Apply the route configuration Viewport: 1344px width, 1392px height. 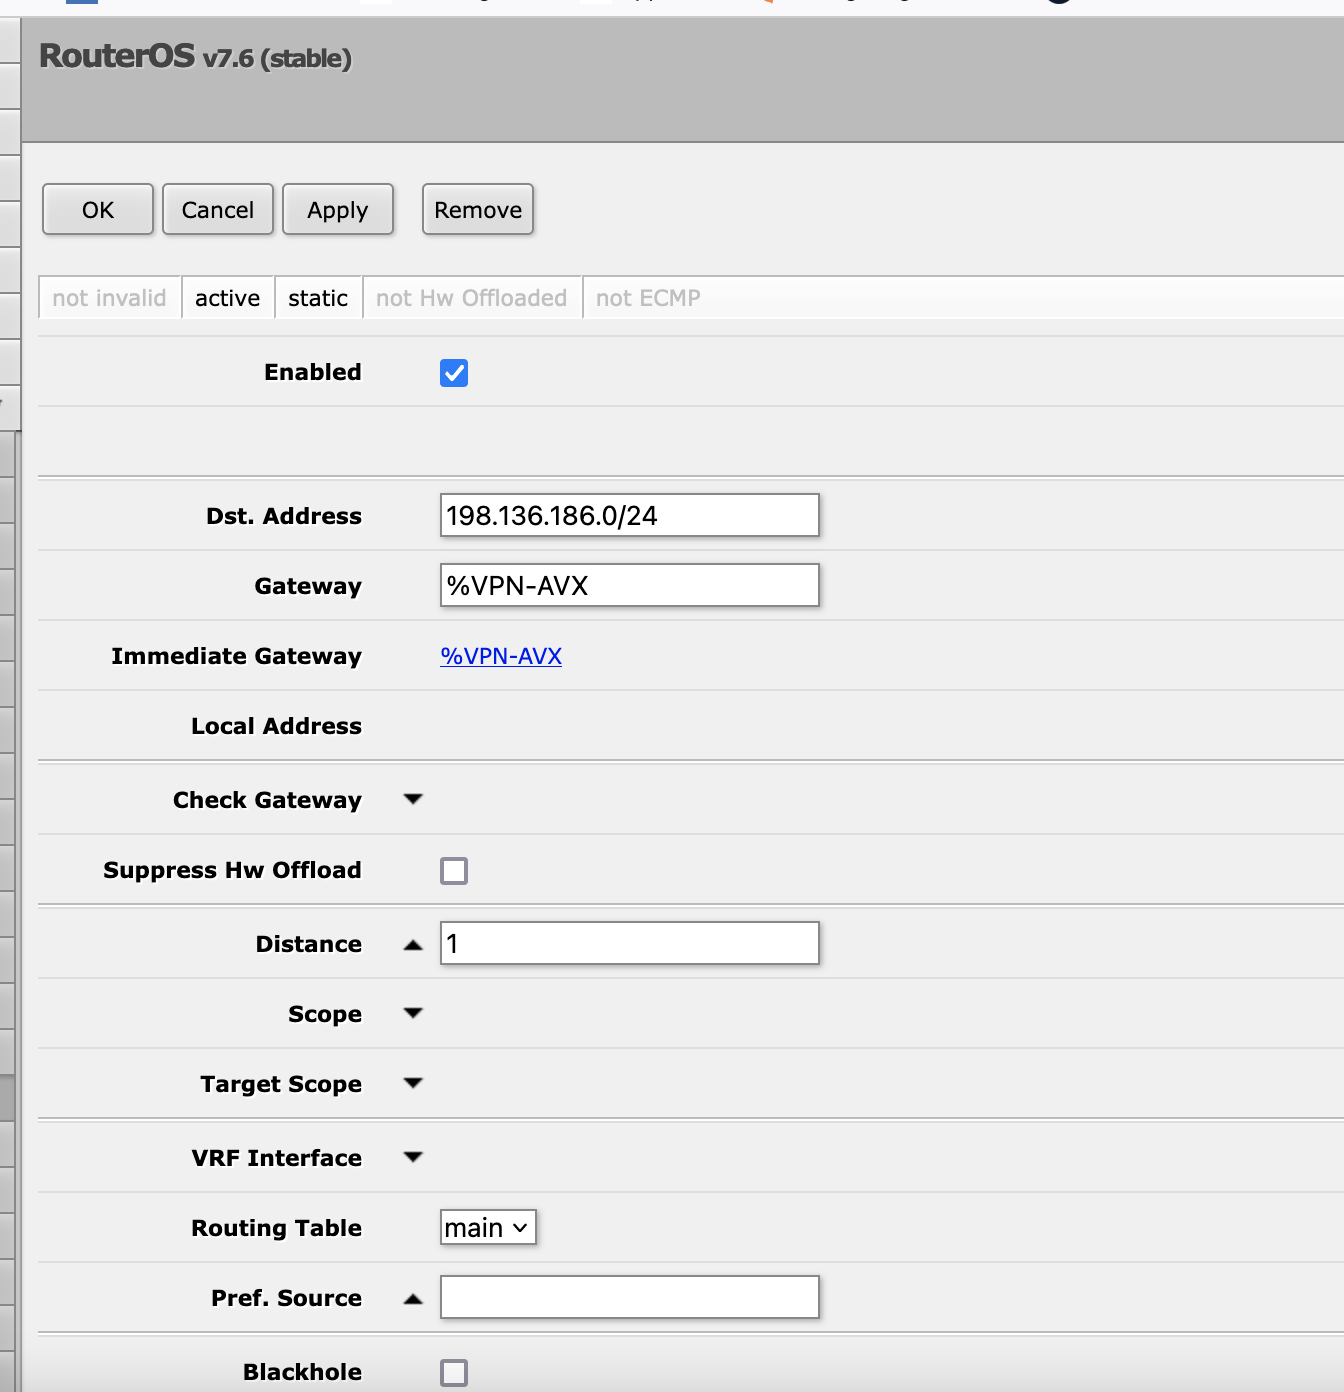338,209
